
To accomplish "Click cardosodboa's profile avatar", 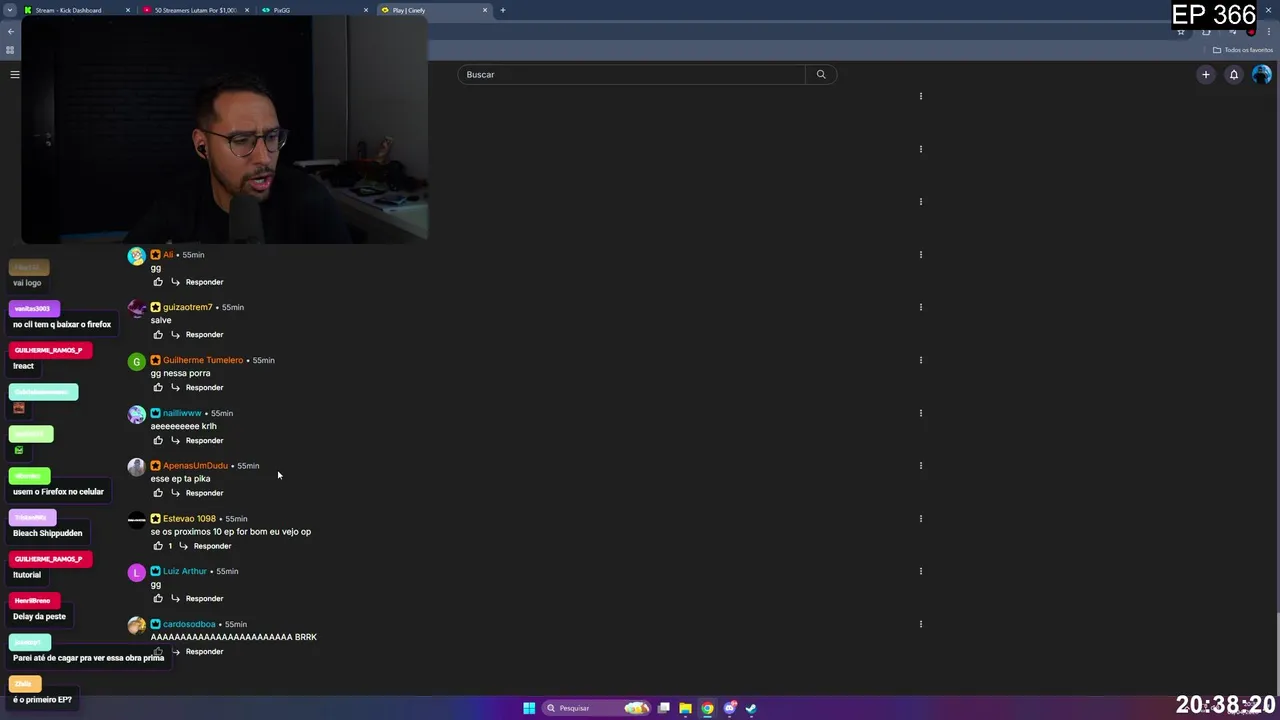I will (137, 625).
